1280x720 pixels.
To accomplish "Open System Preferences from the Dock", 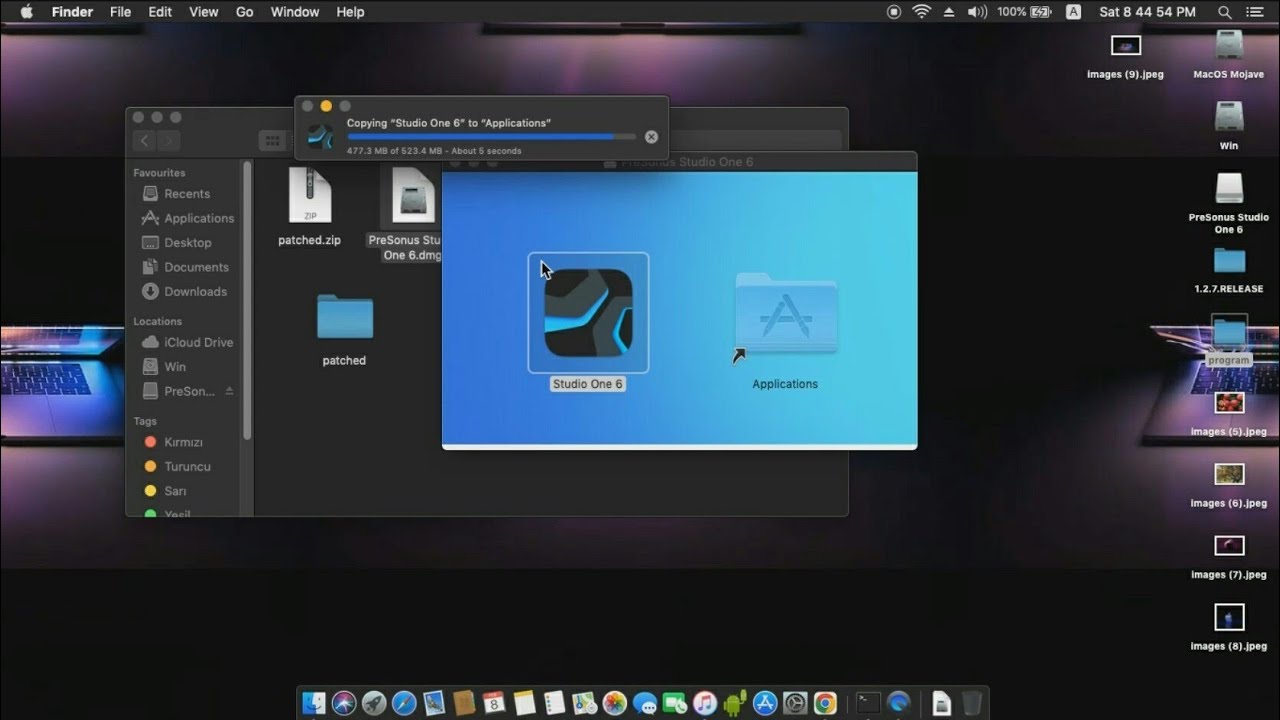I will pyautogui.click(x=795, y=703).
